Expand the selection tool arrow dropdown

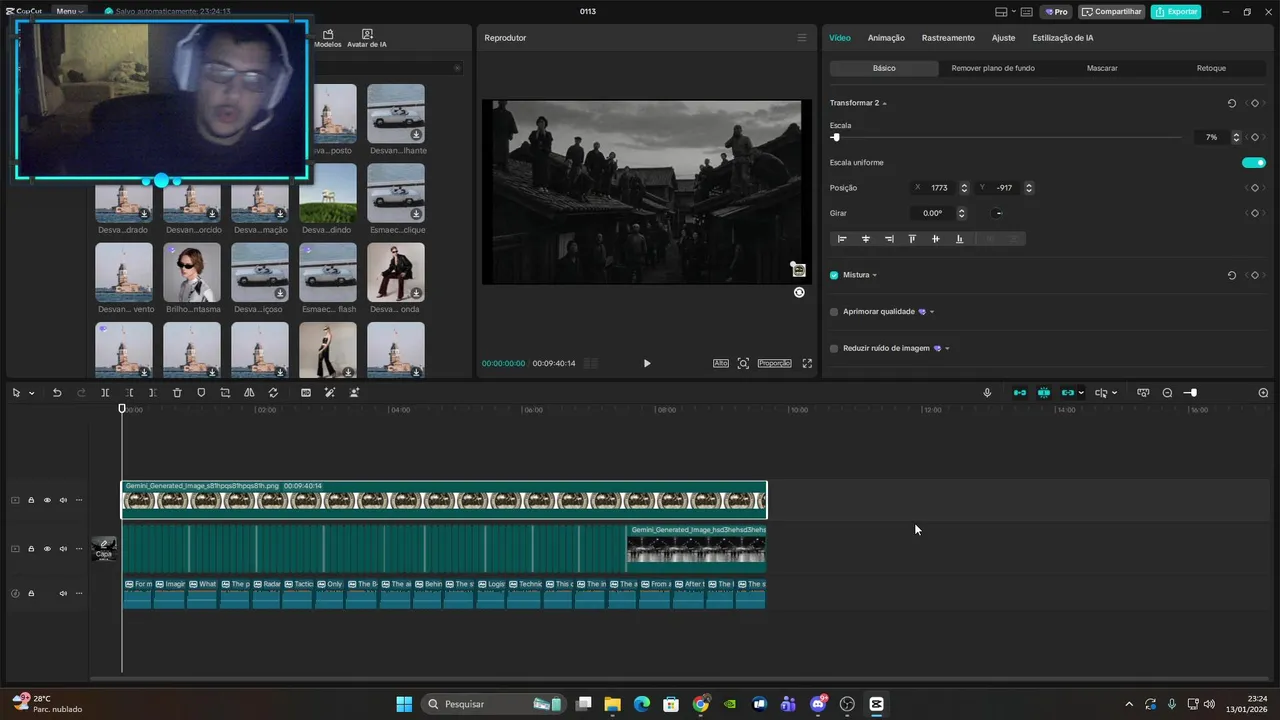click(31, 393)
